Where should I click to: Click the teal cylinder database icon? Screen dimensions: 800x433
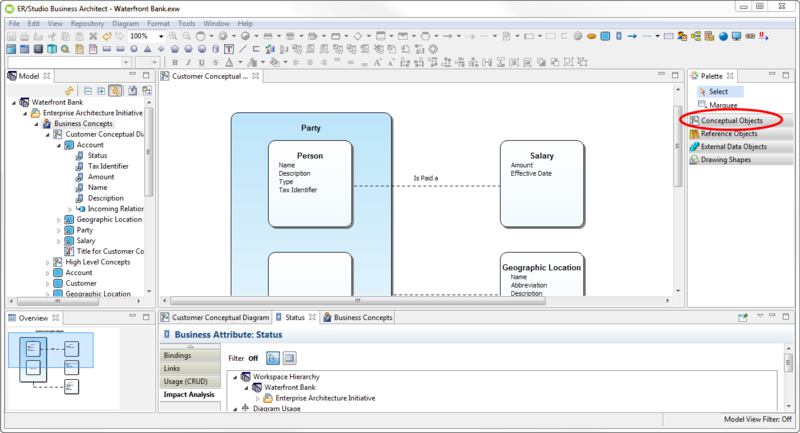52,49
